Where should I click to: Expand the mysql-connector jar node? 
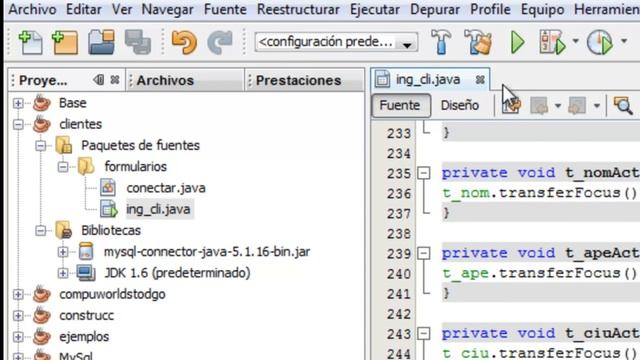click(x=63, y=251)
